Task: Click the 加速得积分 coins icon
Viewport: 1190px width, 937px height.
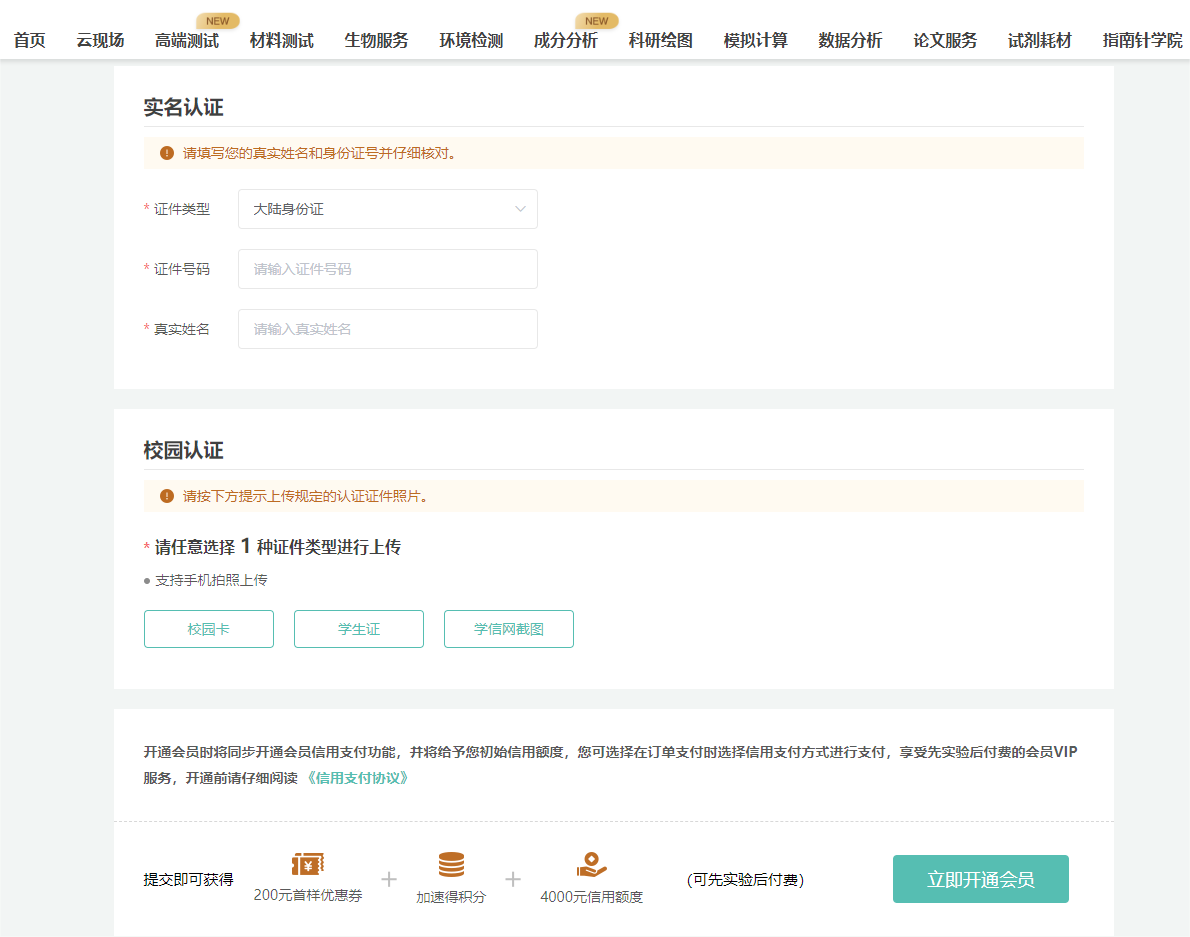Action: 451,862
